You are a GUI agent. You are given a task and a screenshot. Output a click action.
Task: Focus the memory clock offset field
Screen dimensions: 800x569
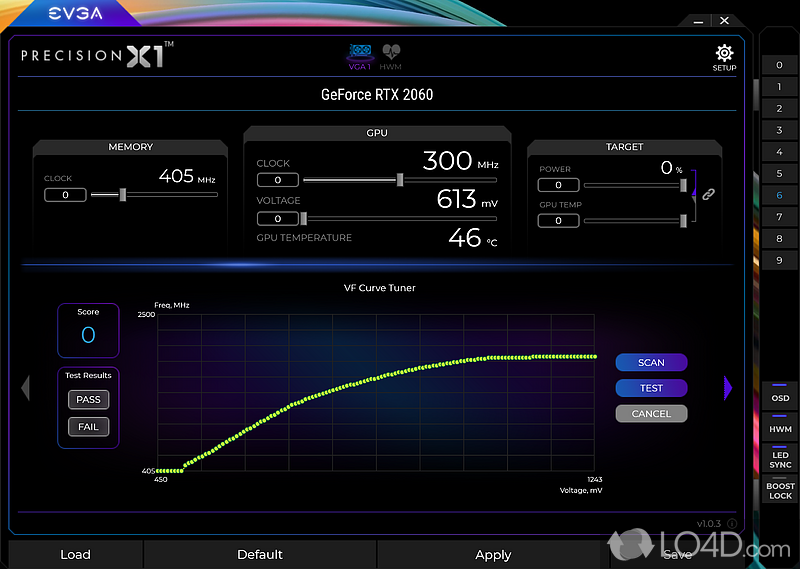65,195
